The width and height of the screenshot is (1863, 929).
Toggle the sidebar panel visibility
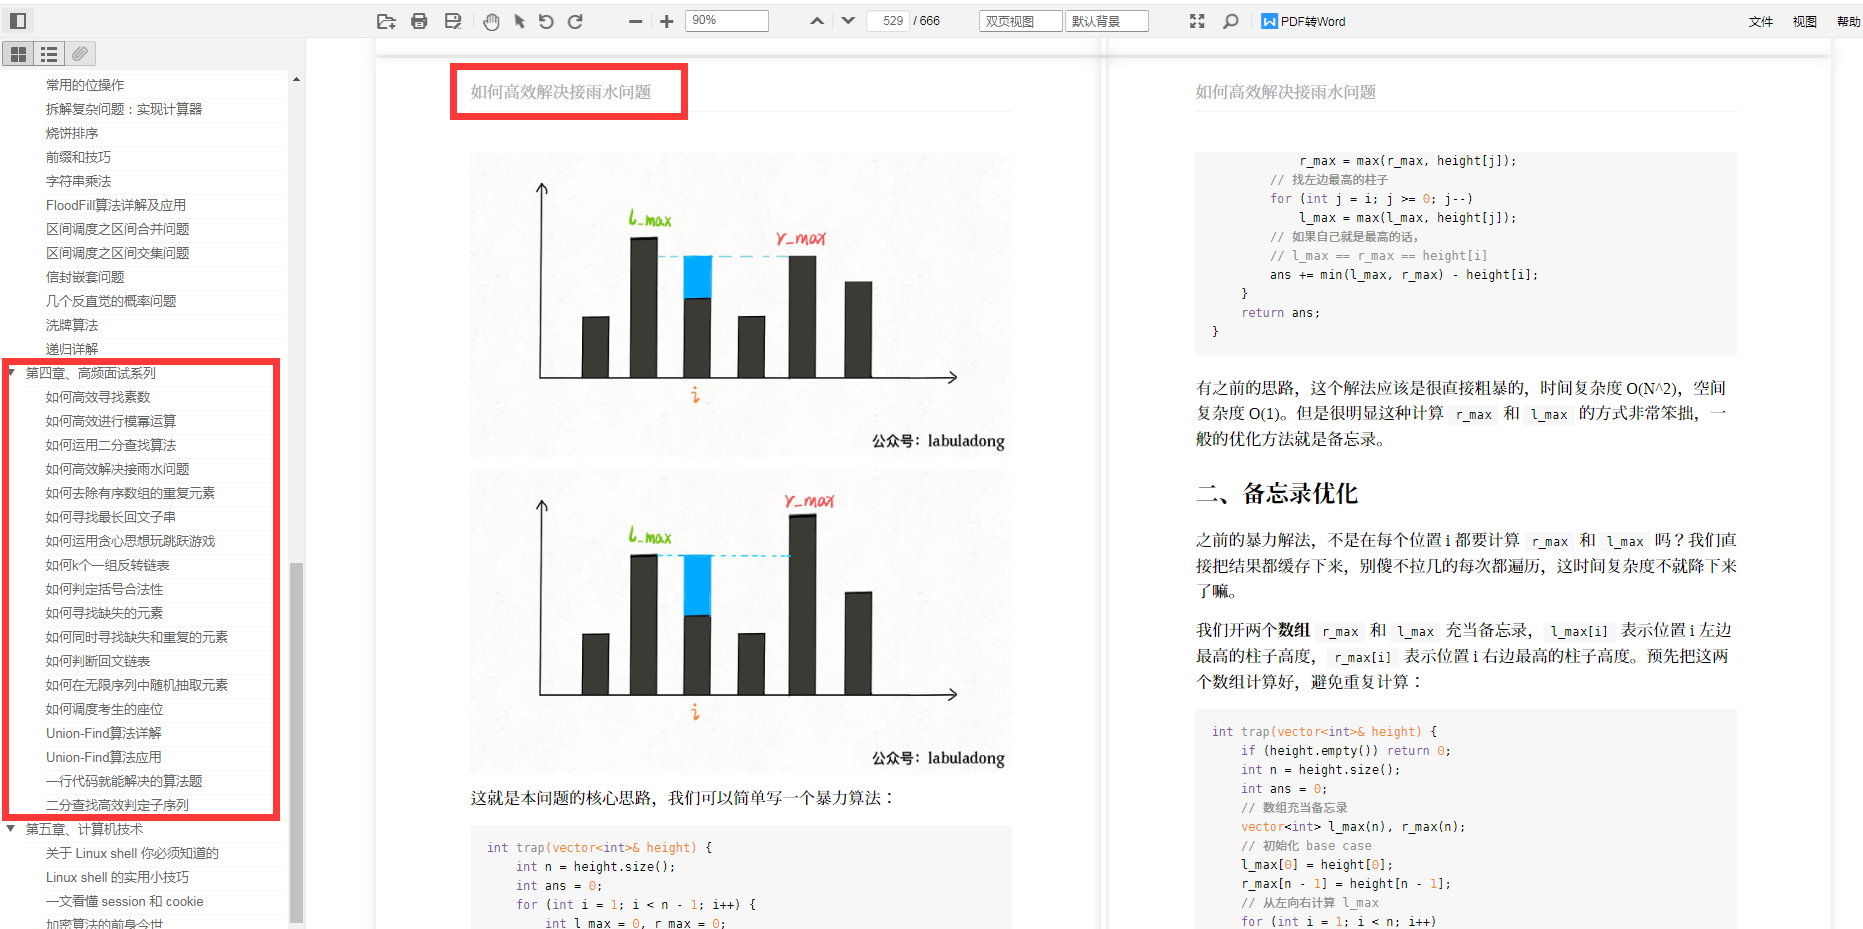pos(17,20)
